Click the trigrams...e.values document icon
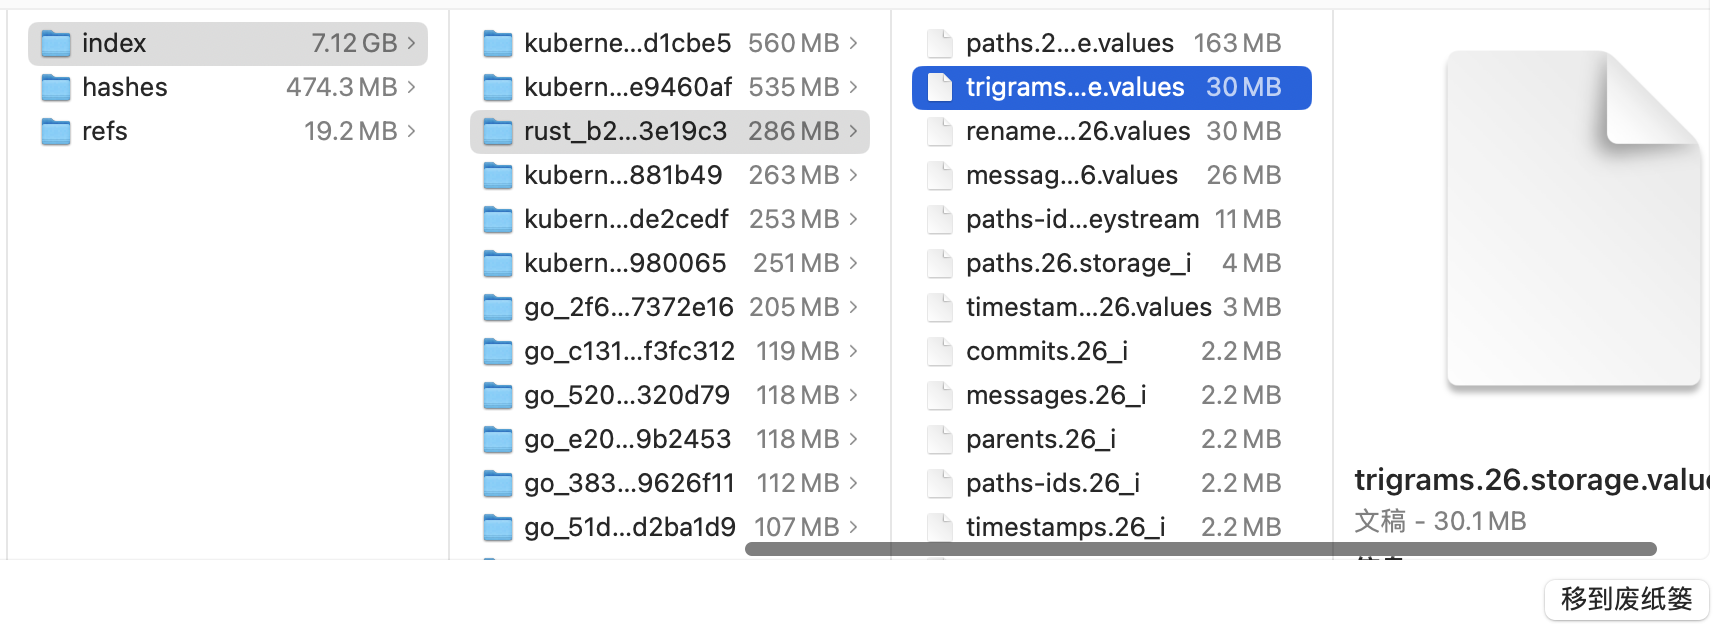 (x=940, y=88)
